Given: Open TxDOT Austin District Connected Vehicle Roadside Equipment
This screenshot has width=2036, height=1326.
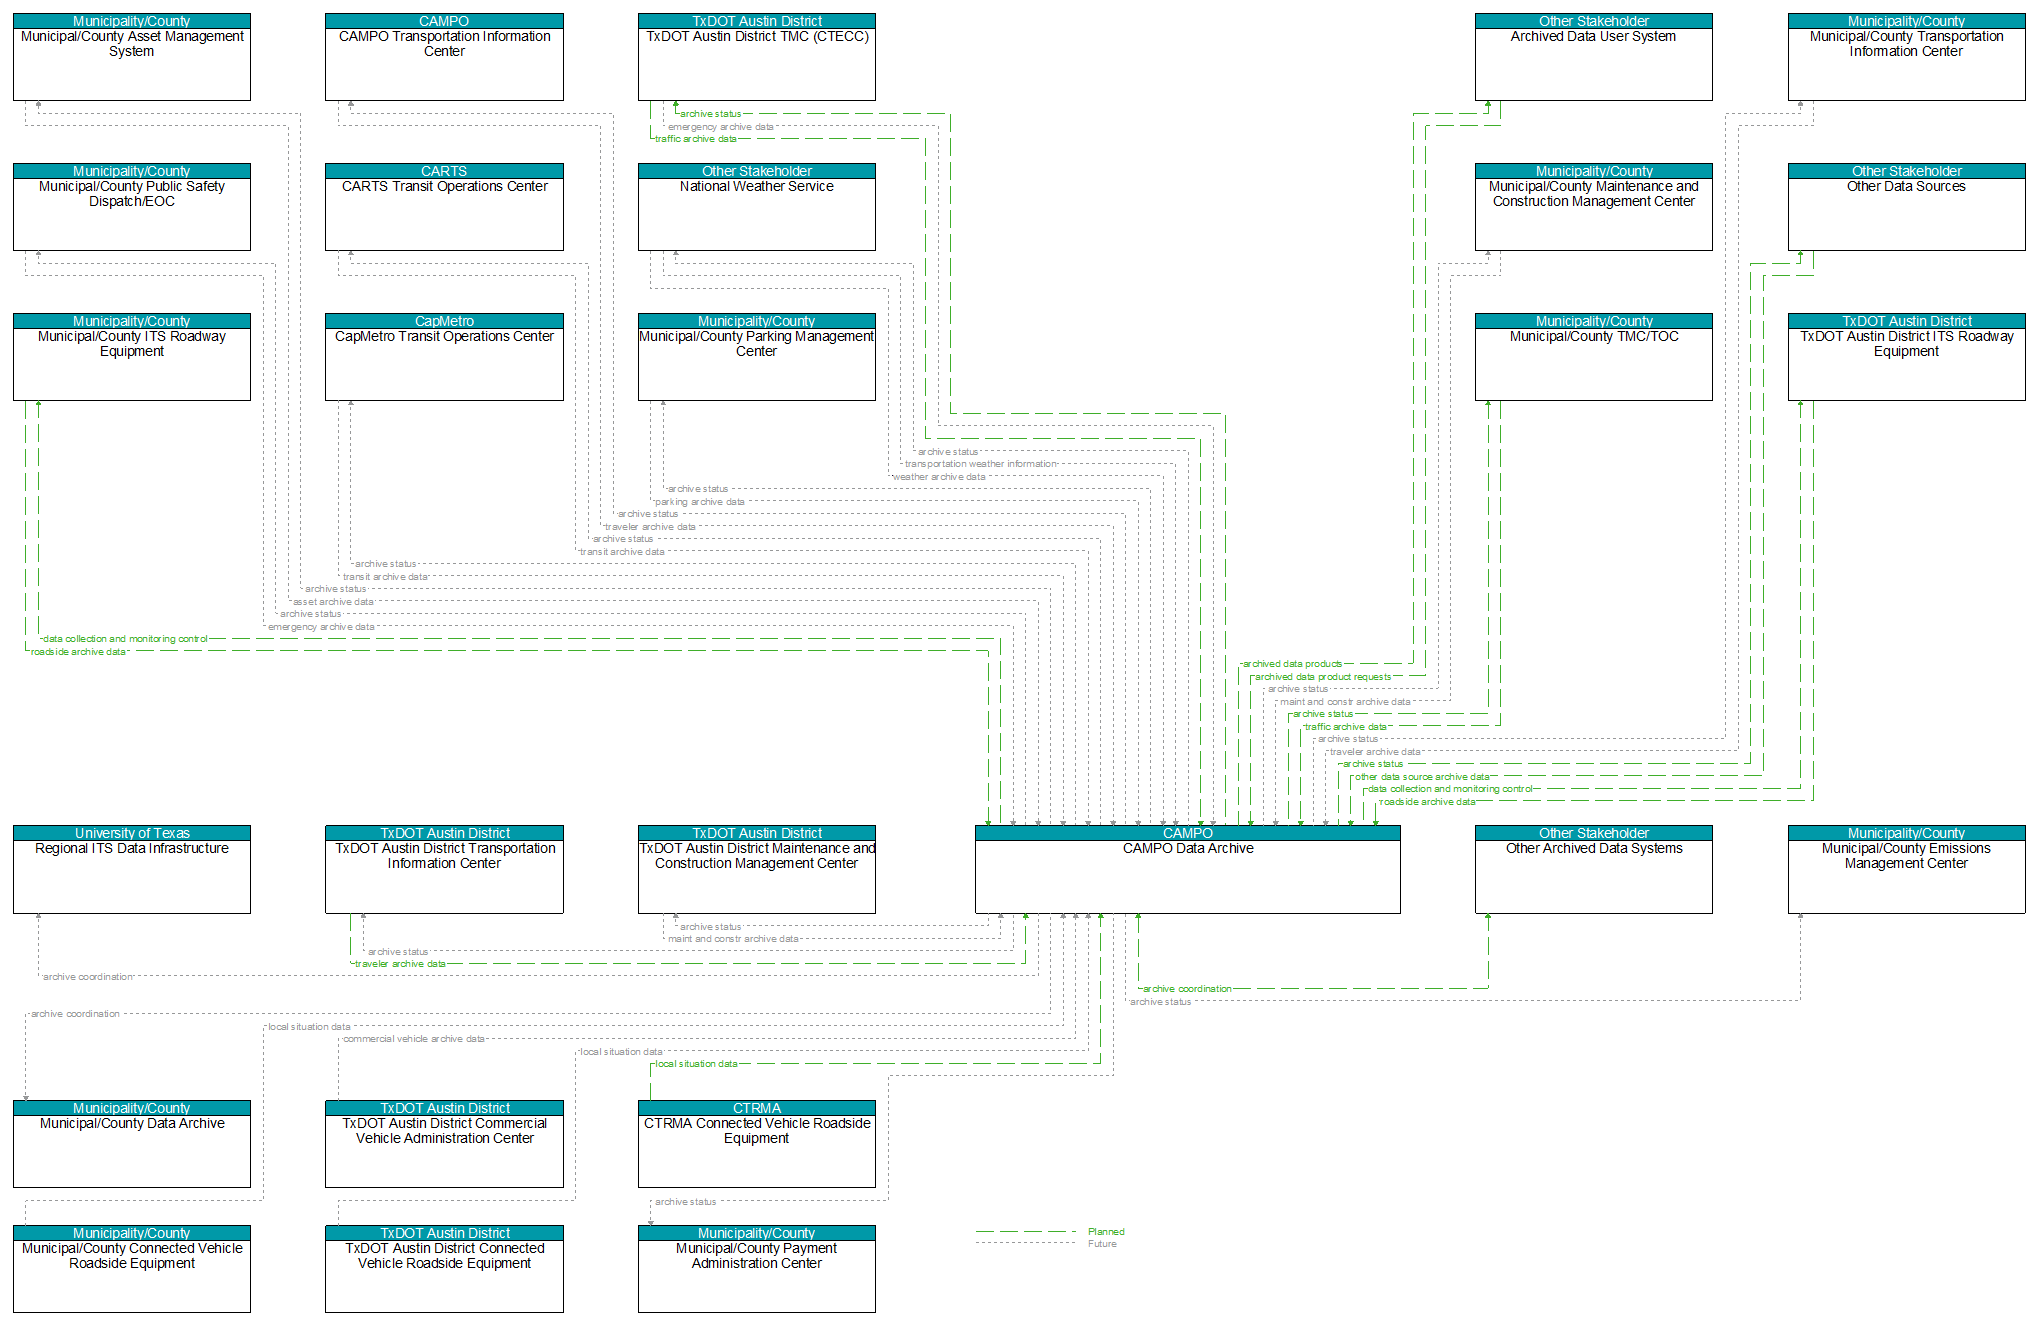Looking at the screenshot, I should point(444,1269).
